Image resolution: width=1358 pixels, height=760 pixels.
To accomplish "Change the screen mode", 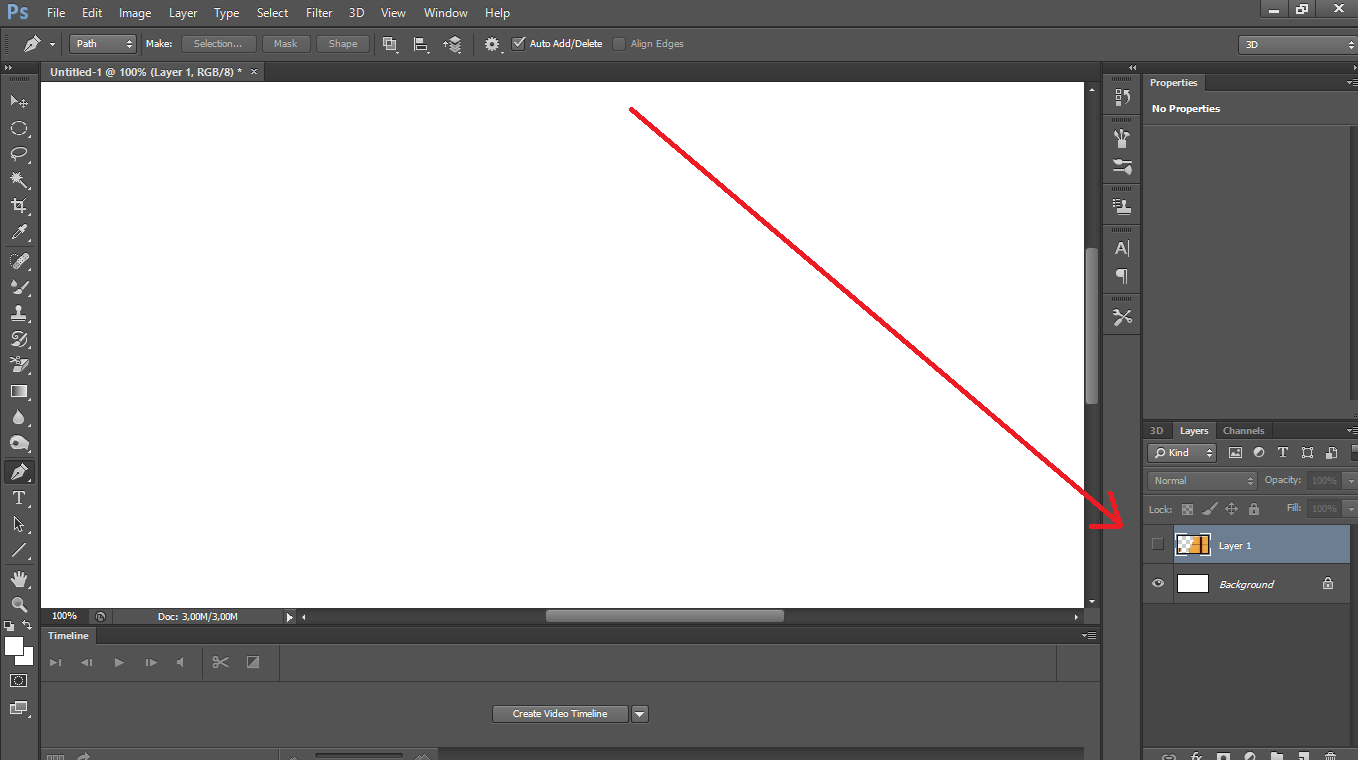I will pyautogui.click(x=19, y=708).
